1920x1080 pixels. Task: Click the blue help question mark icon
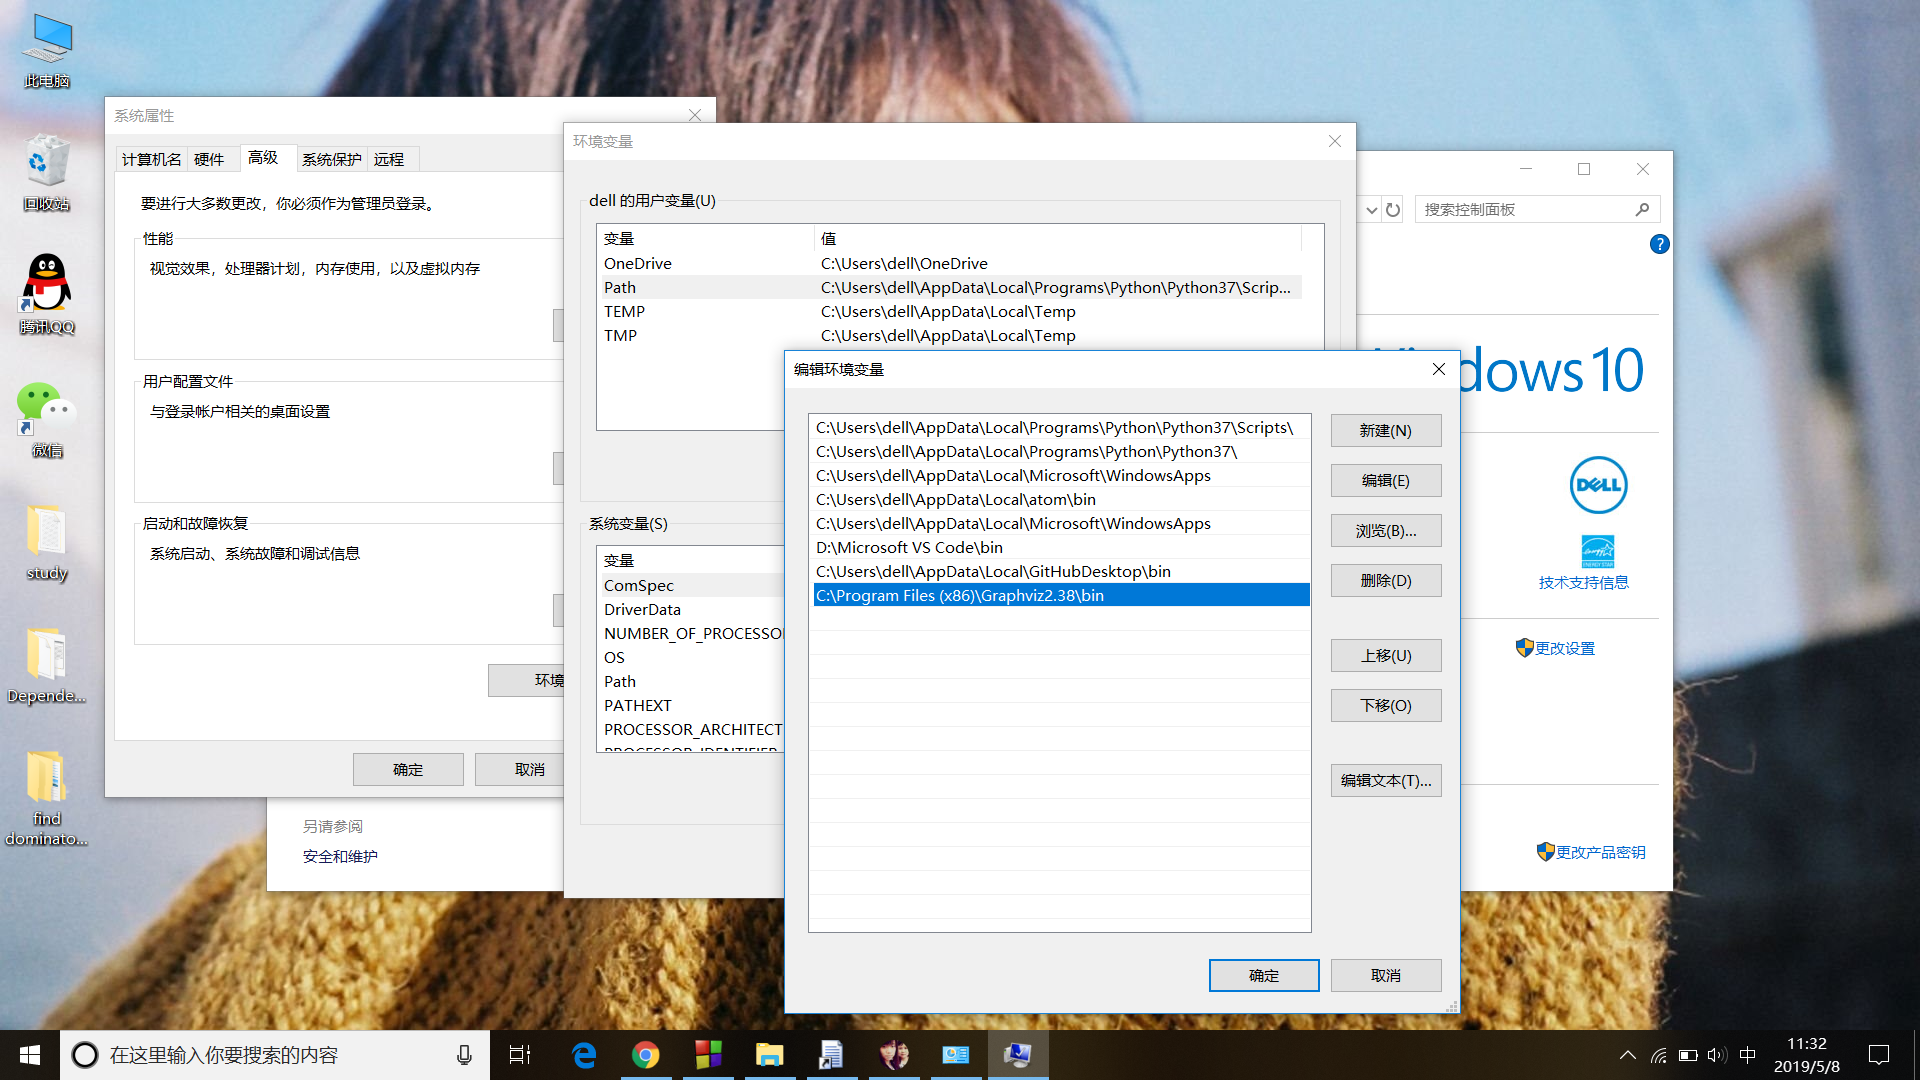pos(1659,244)
